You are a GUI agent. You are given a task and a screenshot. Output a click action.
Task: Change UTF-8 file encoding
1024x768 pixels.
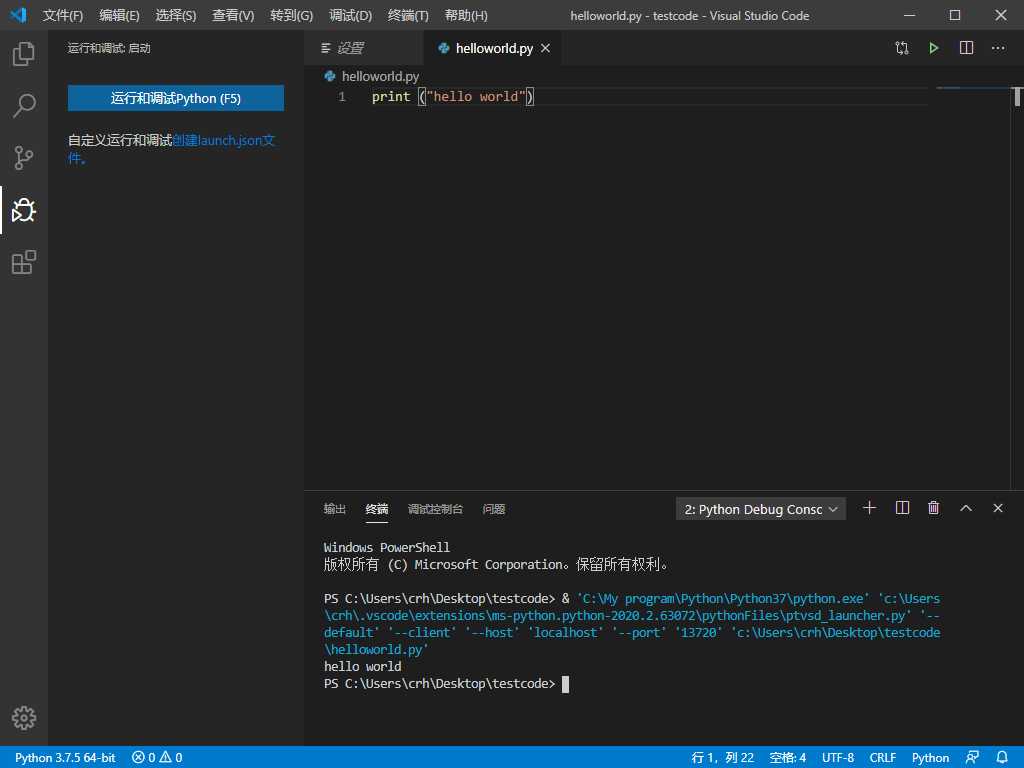click(x=838, y=758)
